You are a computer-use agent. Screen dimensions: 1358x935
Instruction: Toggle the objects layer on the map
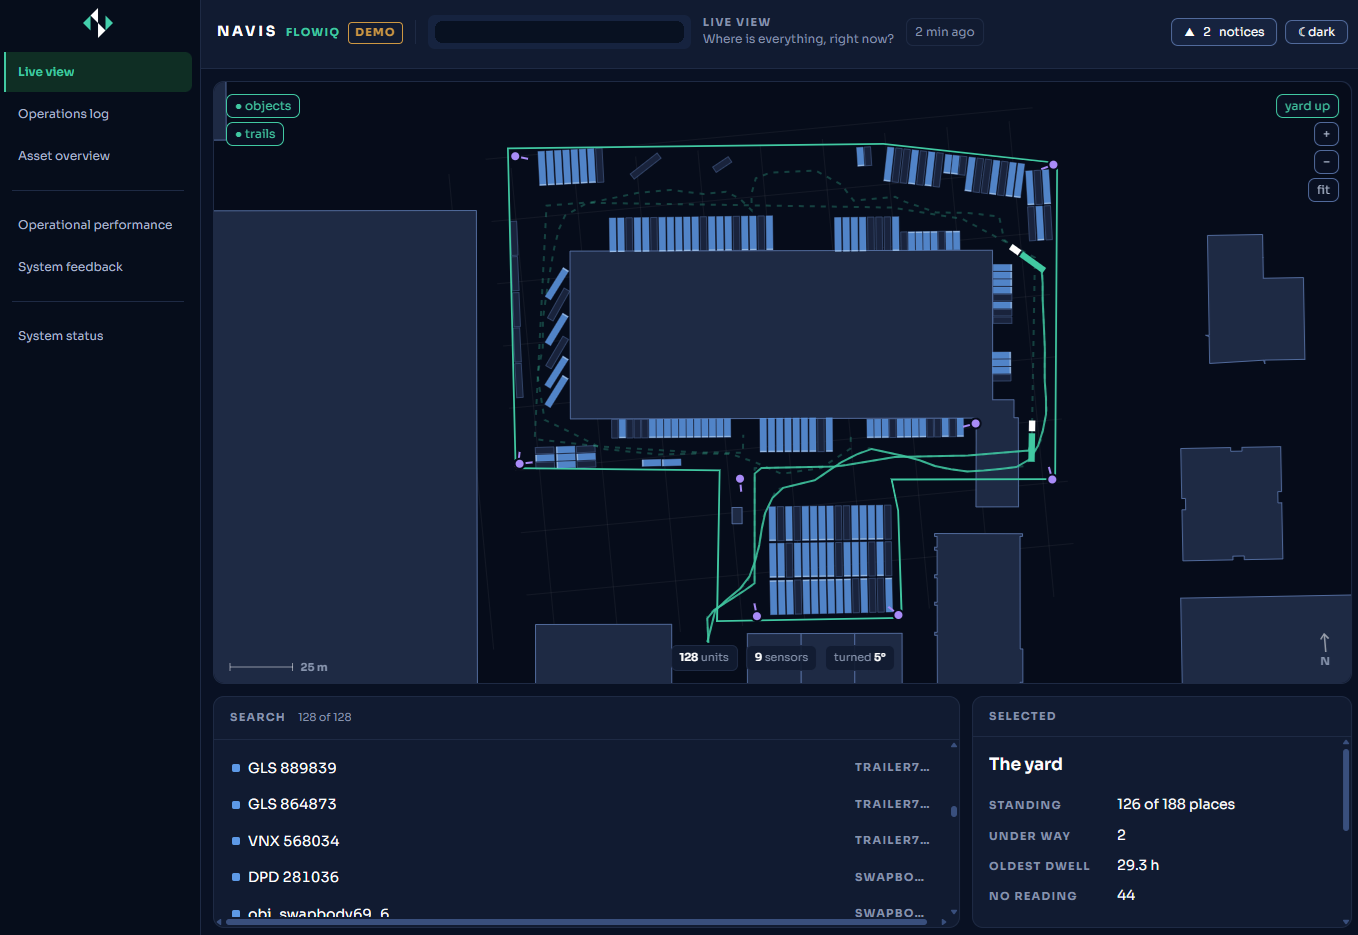point(263,106)
